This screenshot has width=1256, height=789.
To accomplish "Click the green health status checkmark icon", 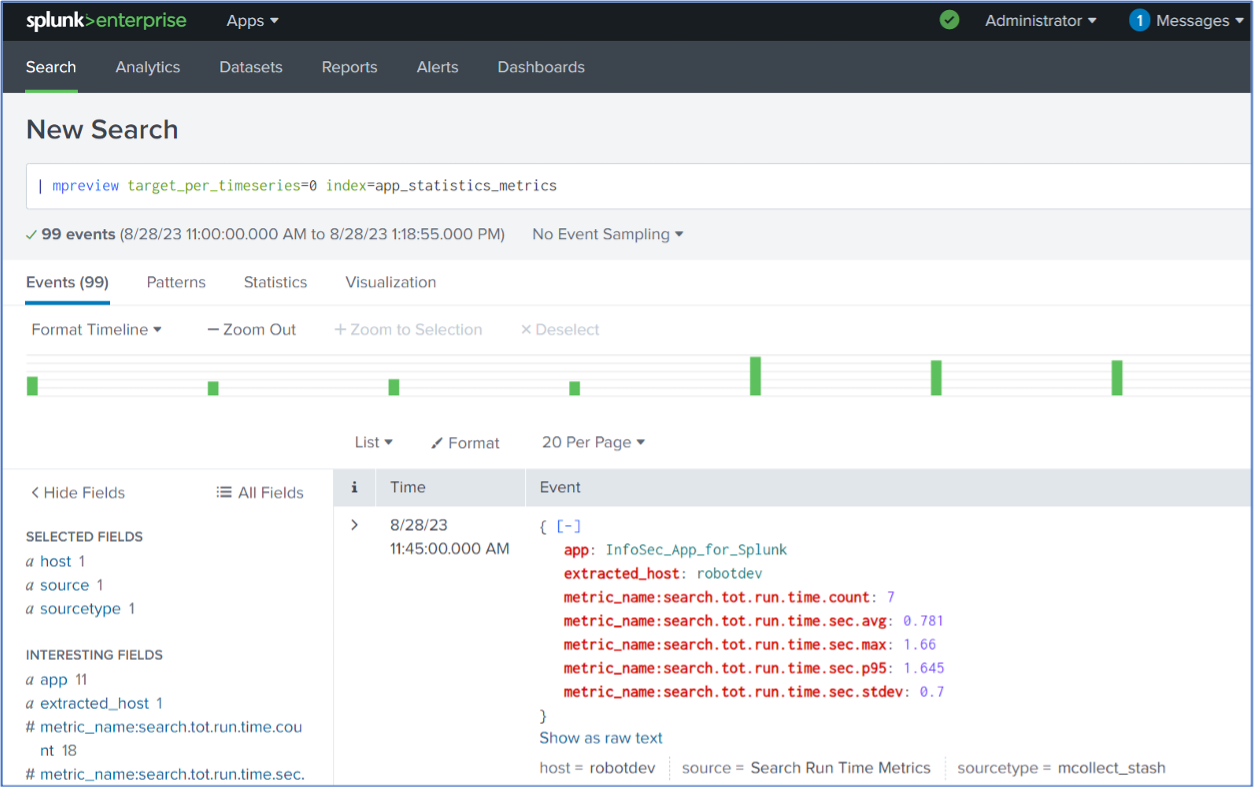I will (949, 20).
